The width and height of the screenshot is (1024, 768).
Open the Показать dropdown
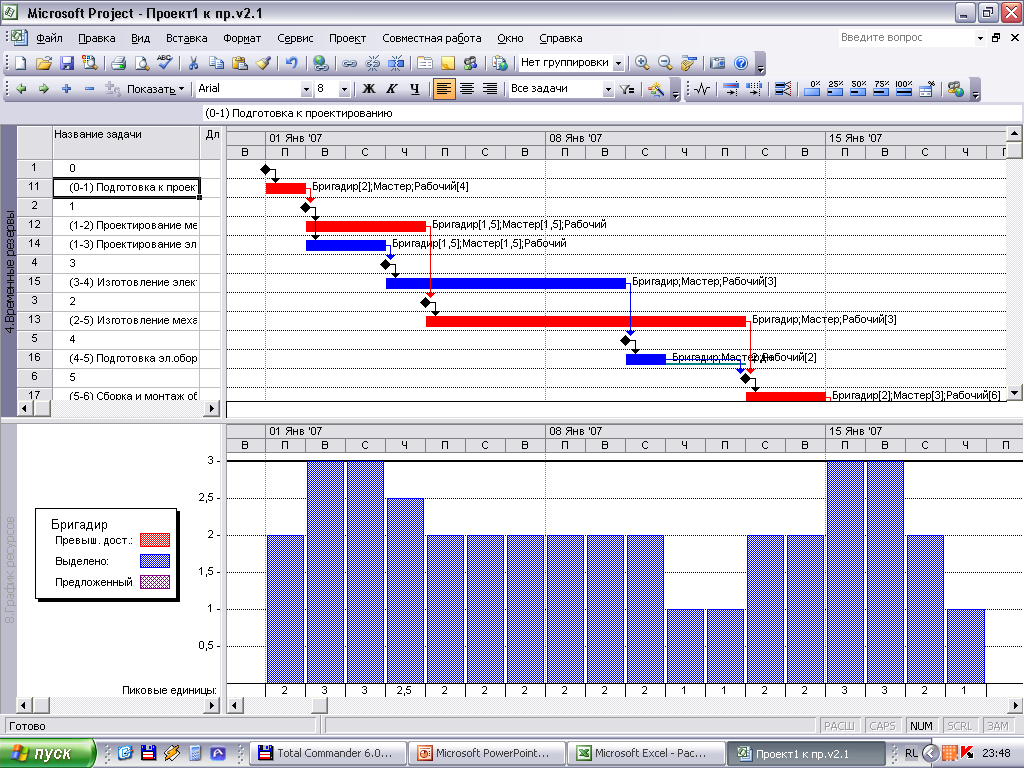[155, 89]
